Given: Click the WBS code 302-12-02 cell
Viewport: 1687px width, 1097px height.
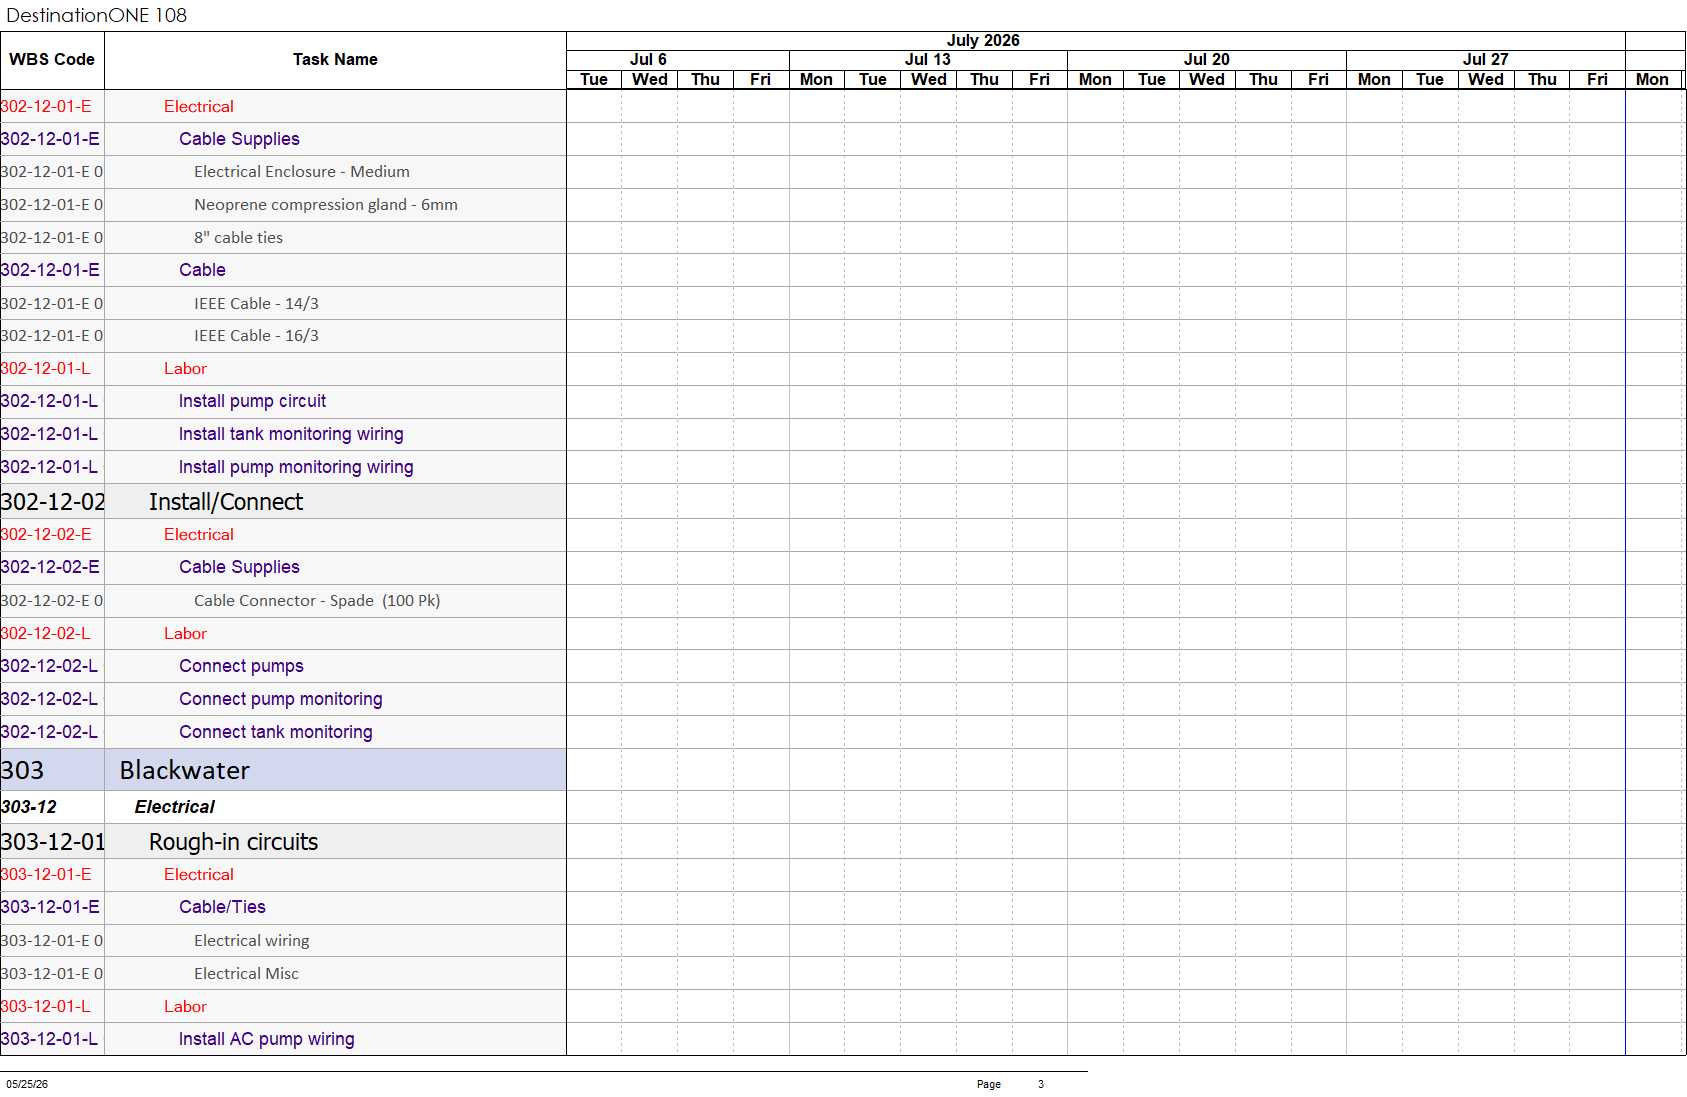Looking at the screenshot, I should click(52, 502).
